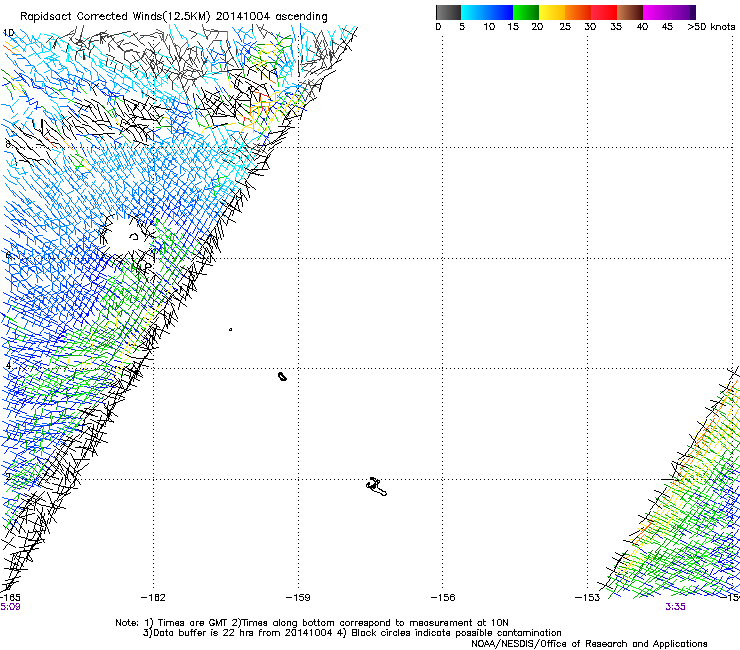Click the small island outline inside the swath gap
The width and height of the screenshot is (740, 650).
point(134,236)
